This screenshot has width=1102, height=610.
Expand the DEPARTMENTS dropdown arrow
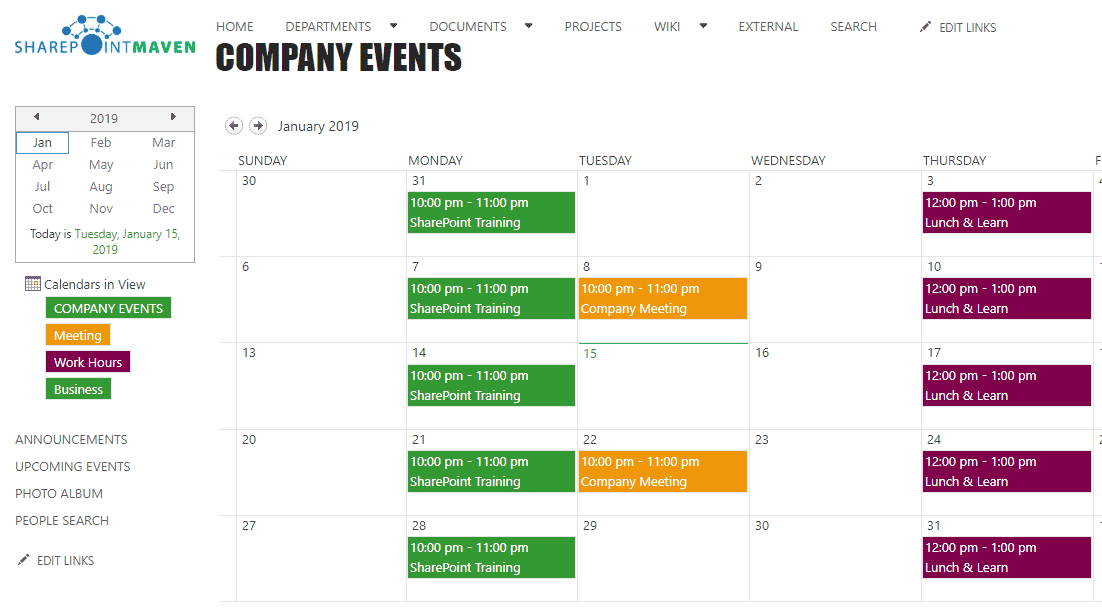394,26
